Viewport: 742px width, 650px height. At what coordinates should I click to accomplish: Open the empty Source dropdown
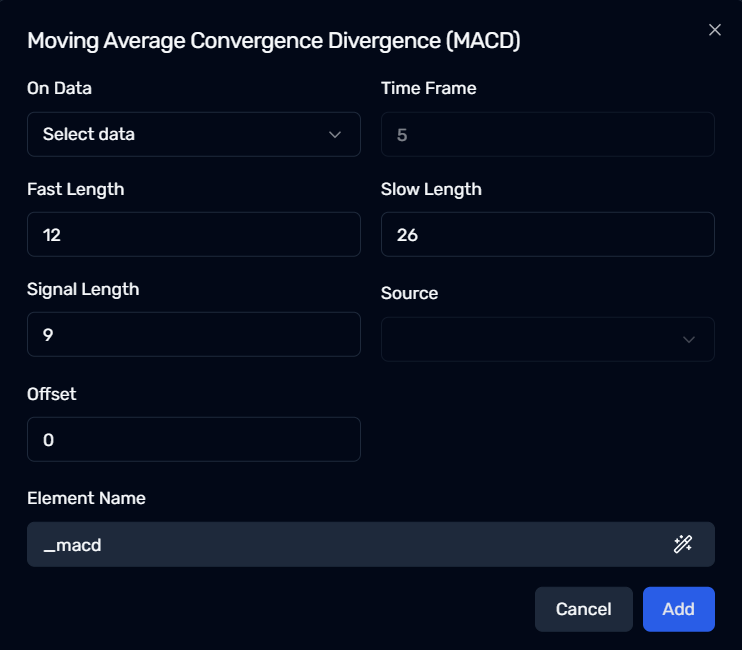(x=548, y=339)
